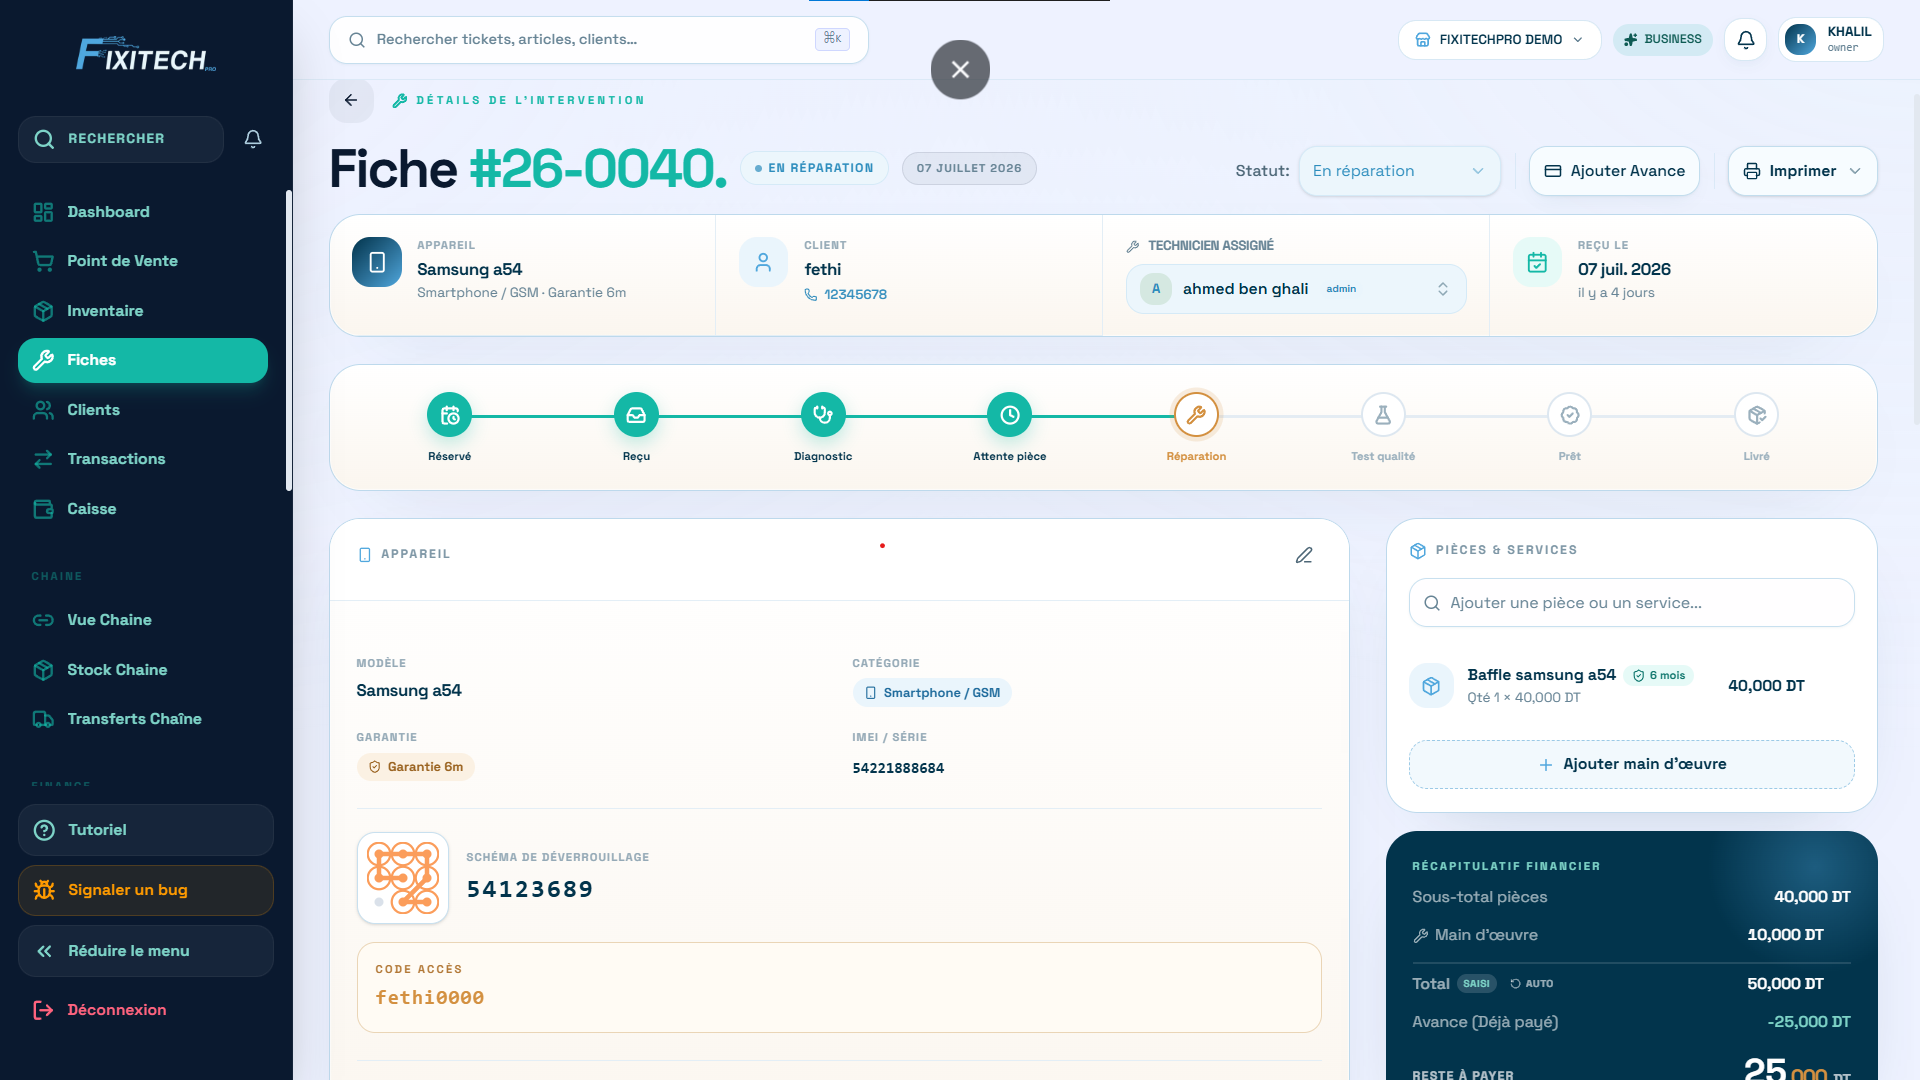Screen dimensions: 1920x1080
Task: Click the unlock pattern schema thumbnail
Action: point(403,878)
